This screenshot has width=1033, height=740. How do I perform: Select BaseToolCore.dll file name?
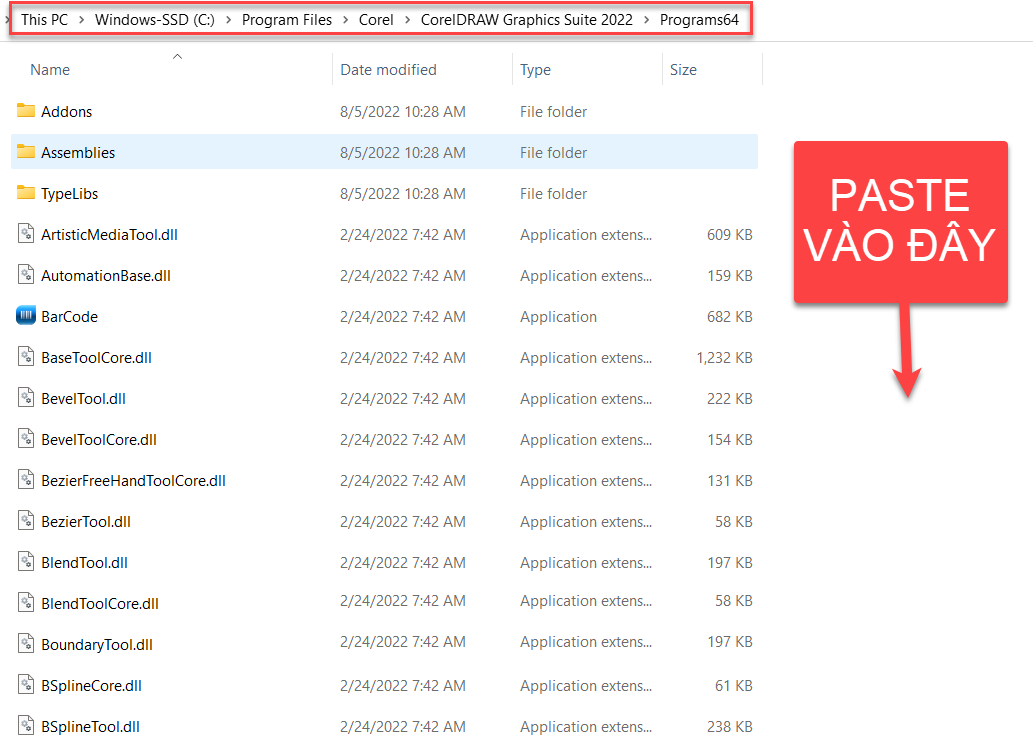click(96, 357)
